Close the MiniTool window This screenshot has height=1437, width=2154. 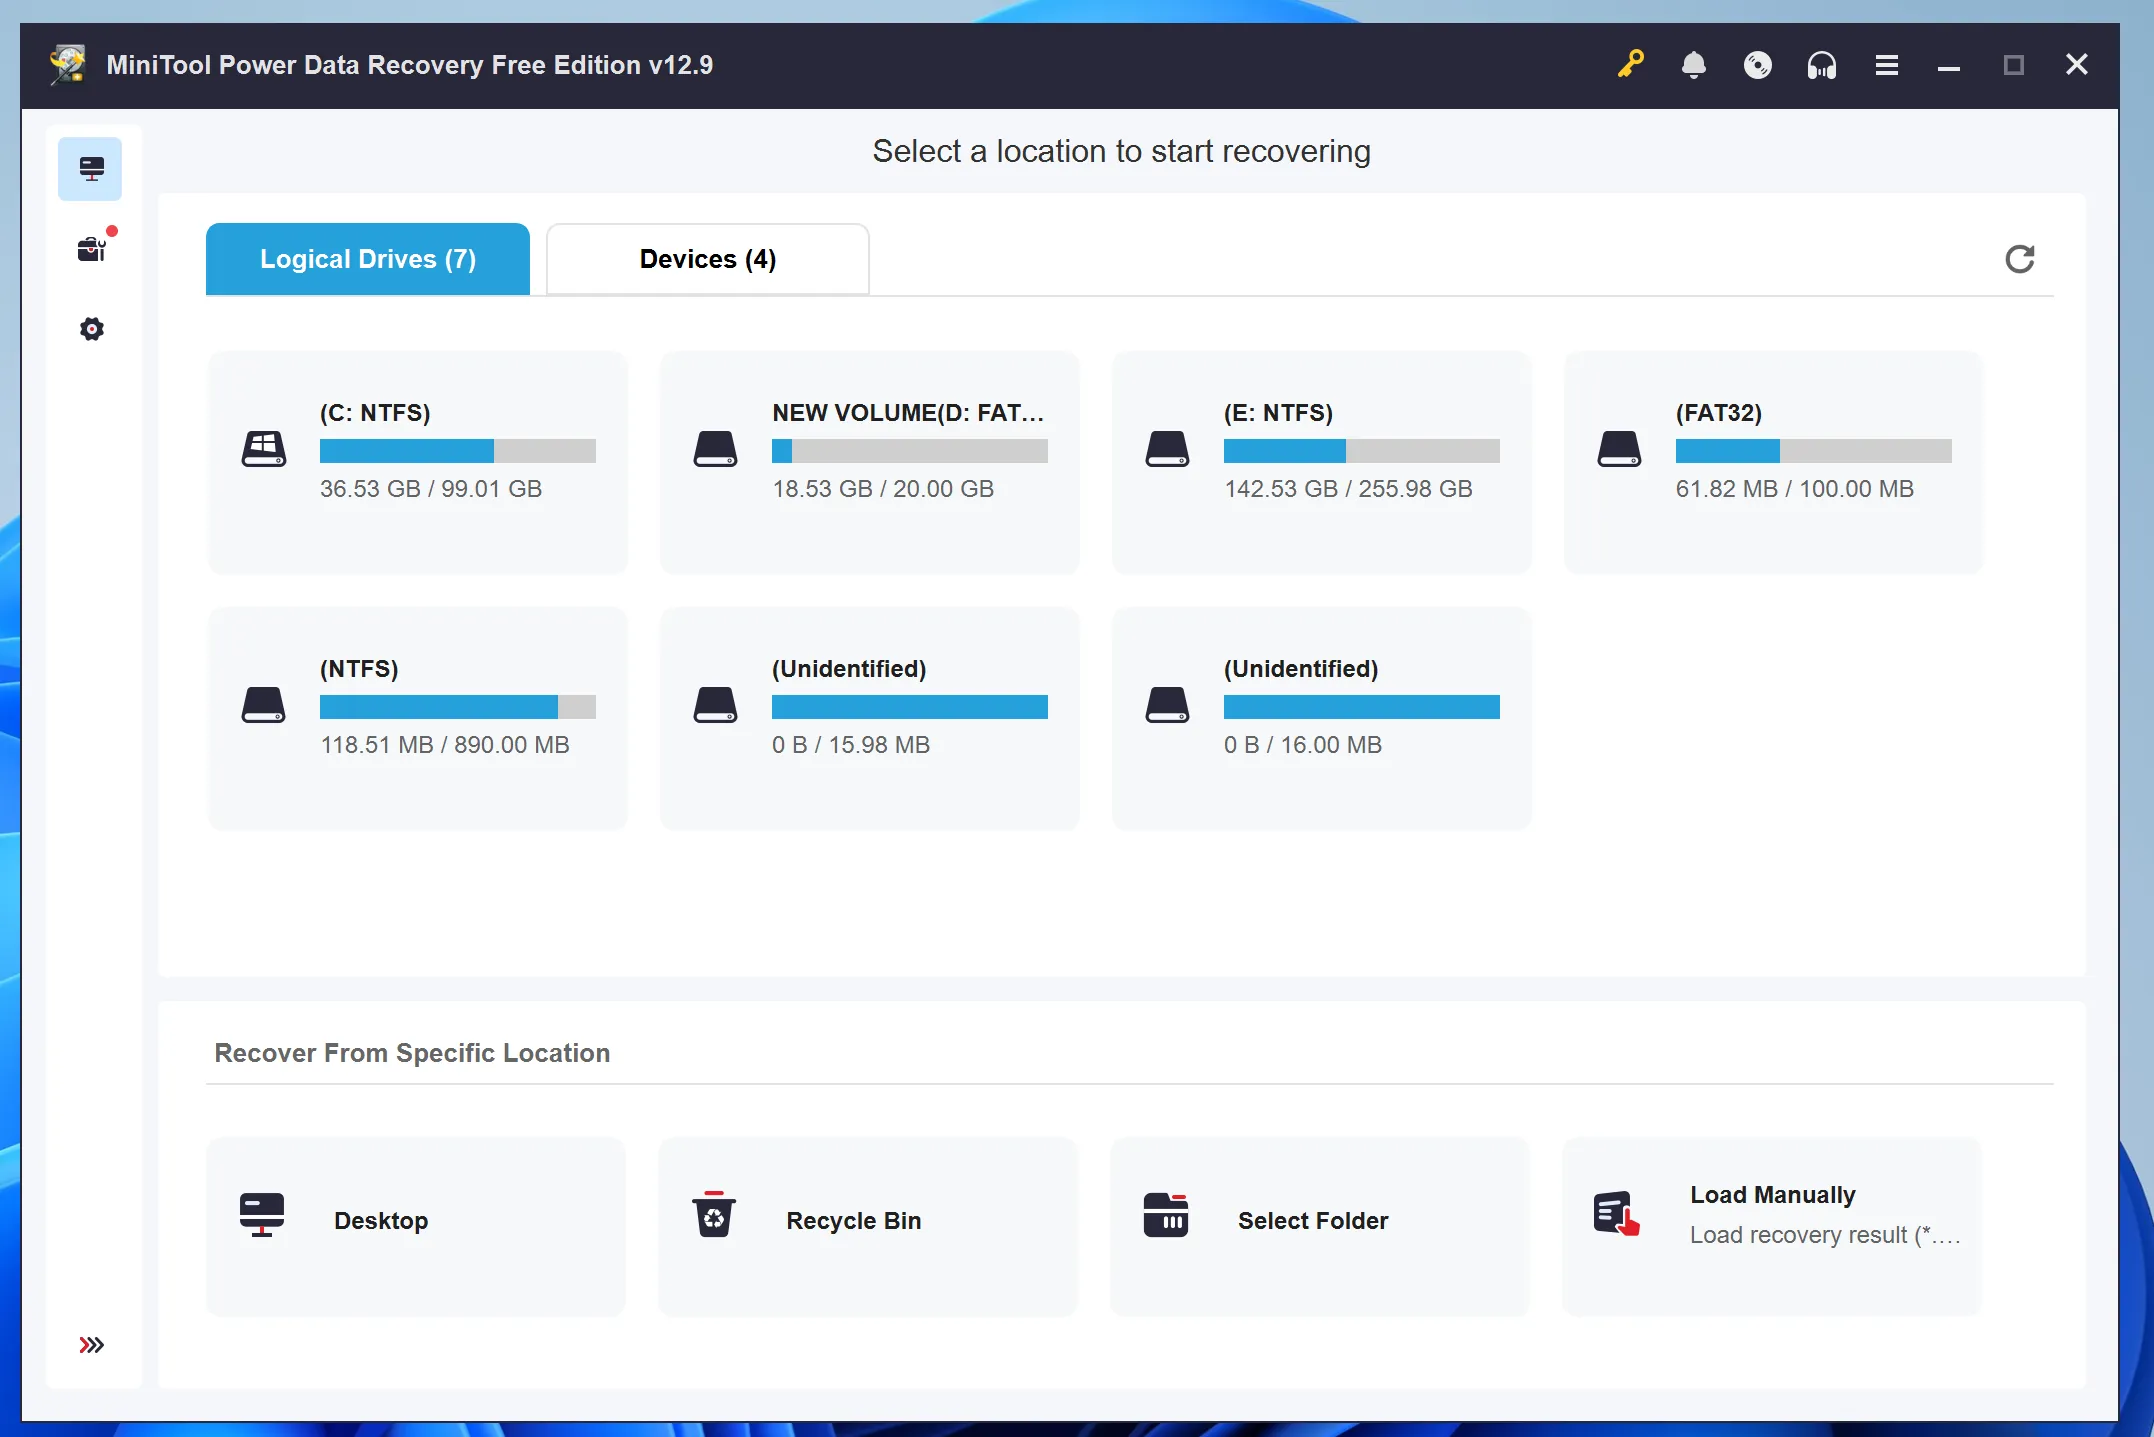click(2077, 65)
